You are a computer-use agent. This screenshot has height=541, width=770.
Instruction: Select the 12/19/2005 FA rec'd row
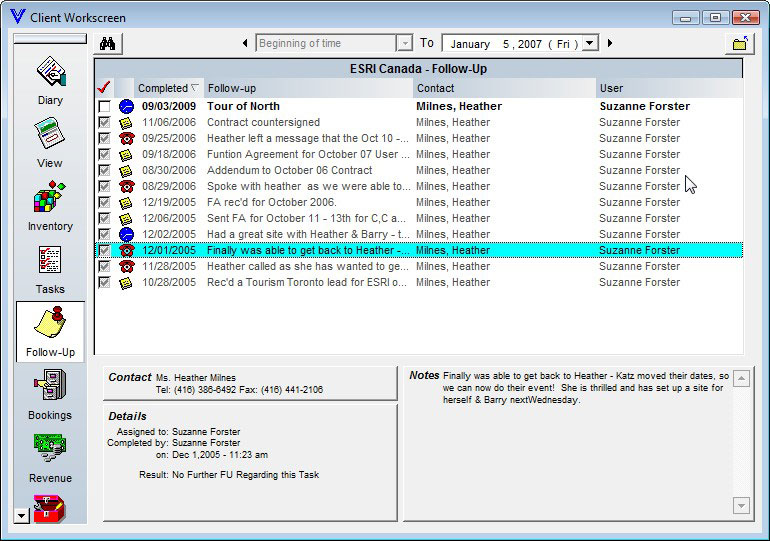400,203
